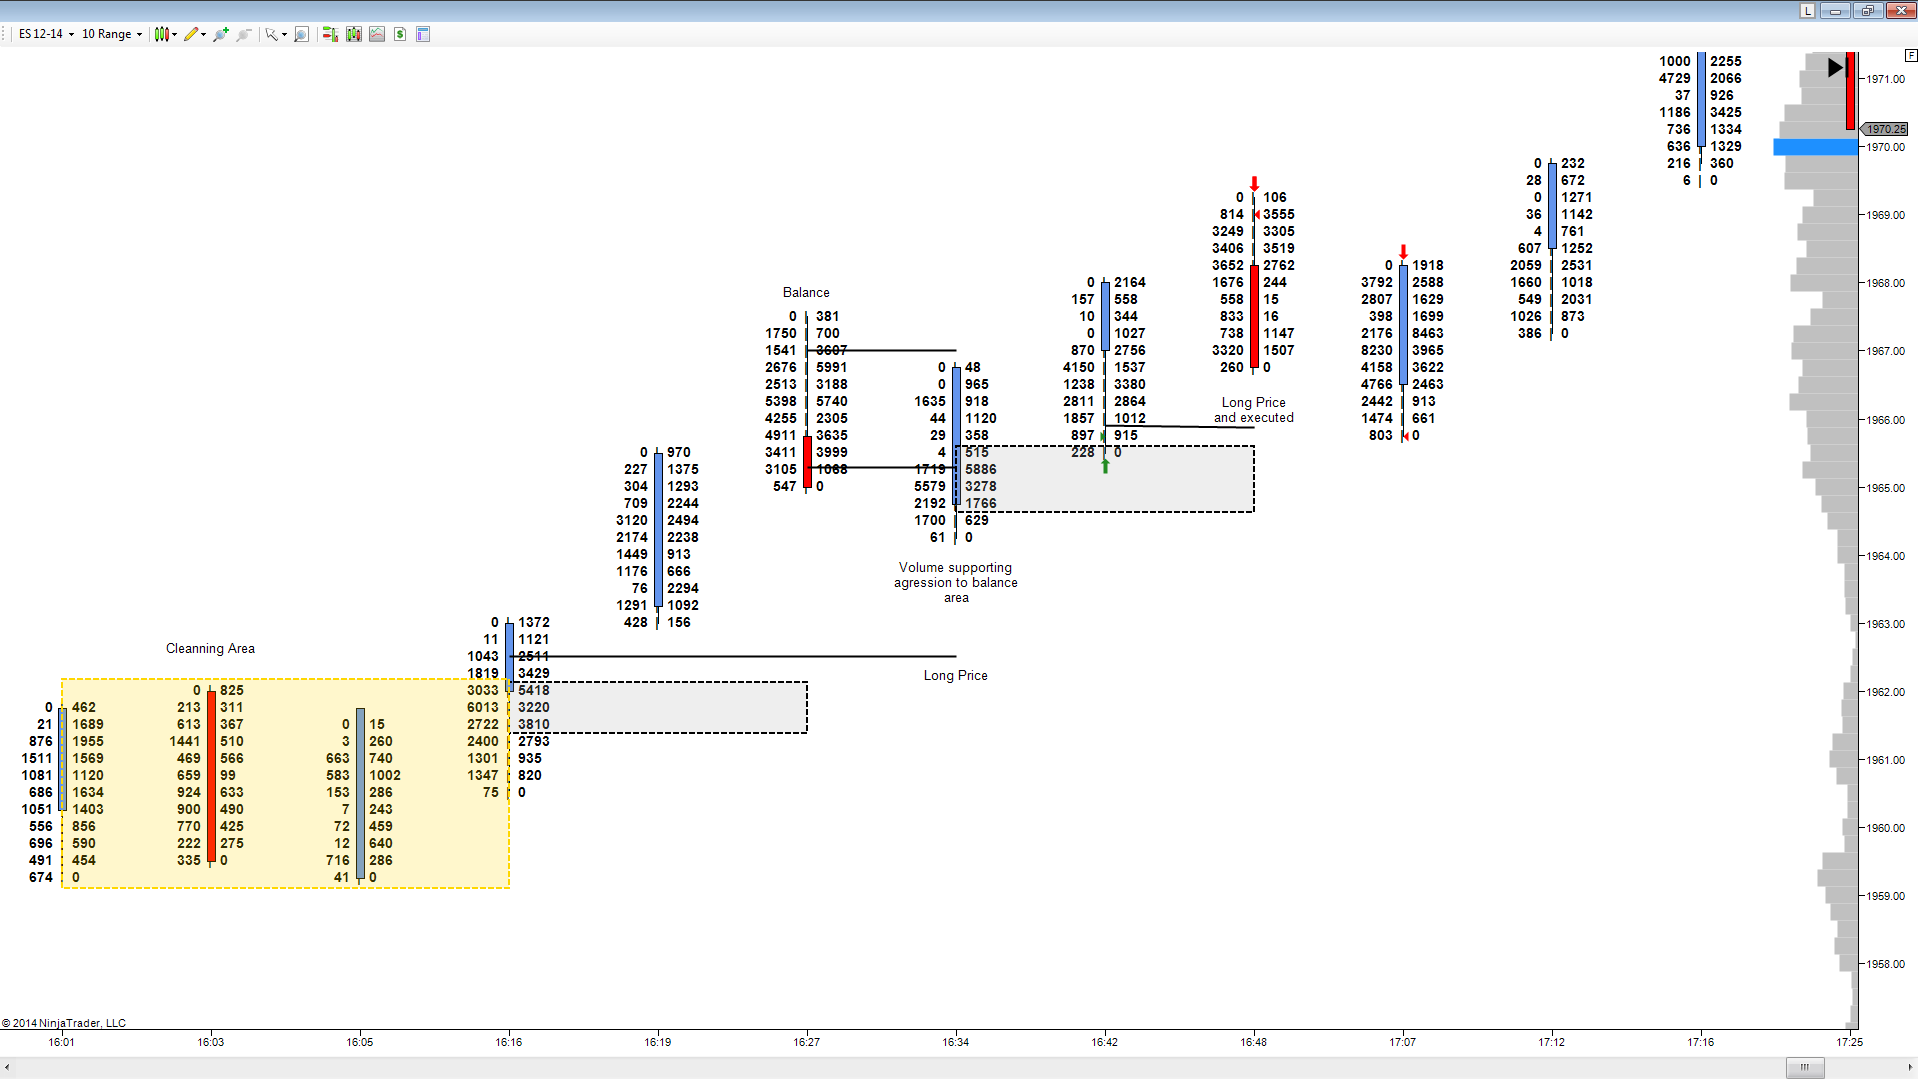Click the horizontal scrollbar thumb

pyautogui.click(x=1805, y=1067)
